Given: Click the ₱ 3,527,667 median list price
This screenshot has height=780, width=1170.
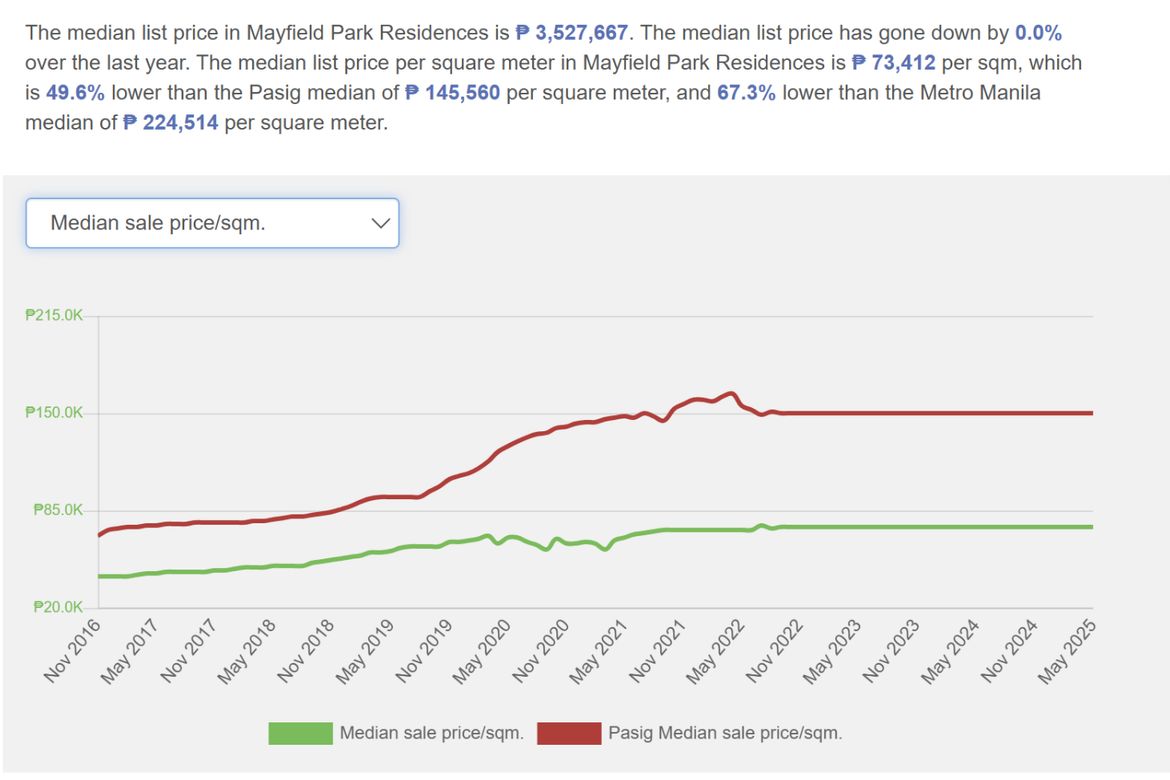Looking at the screenshot, I should click(572, 33).
